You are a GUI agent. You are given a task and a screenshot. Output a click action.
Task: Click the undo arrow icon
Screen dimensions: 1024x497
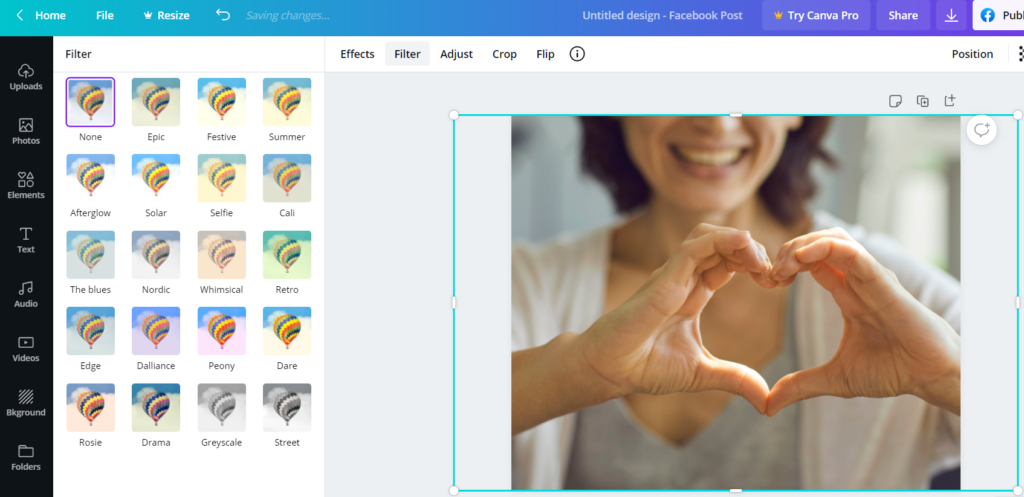coord(223,15)
